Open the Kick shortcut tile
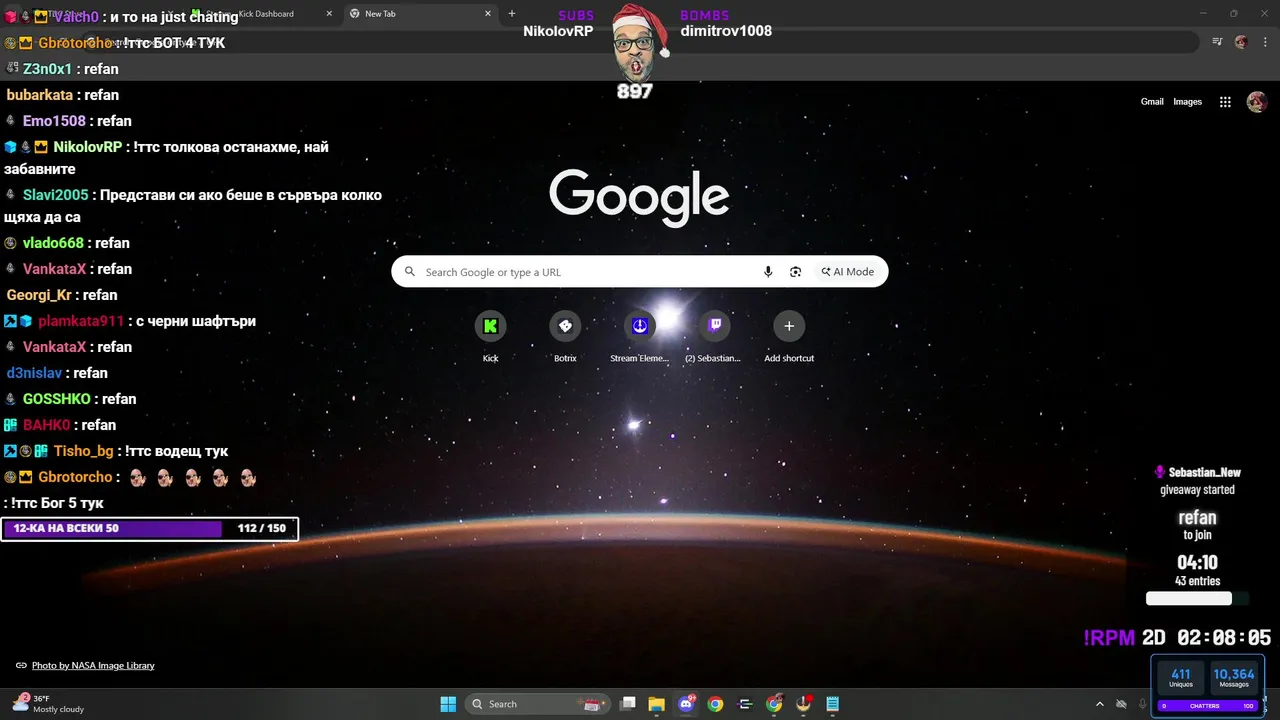 click(x=490, y=326)
